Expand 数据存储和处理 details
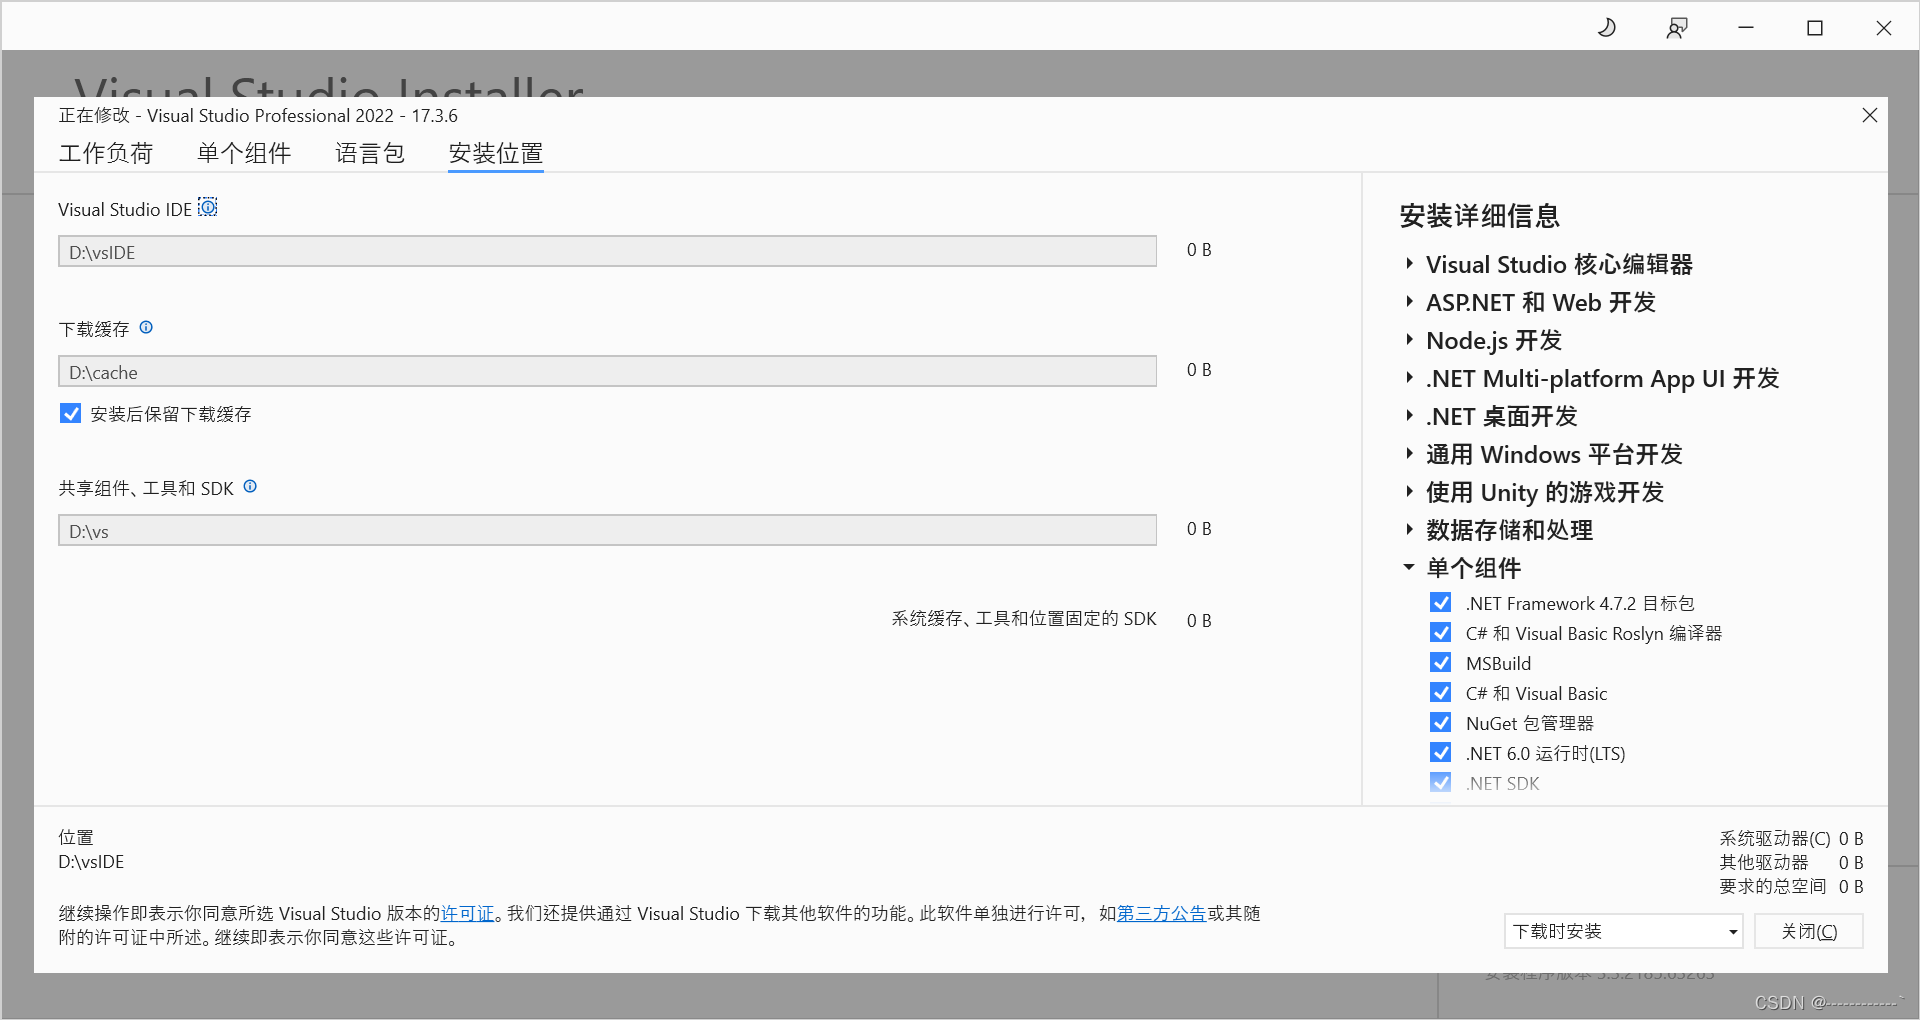Image resolution: width=1920 pixels, height=1020 pixels. [1409, 530]
